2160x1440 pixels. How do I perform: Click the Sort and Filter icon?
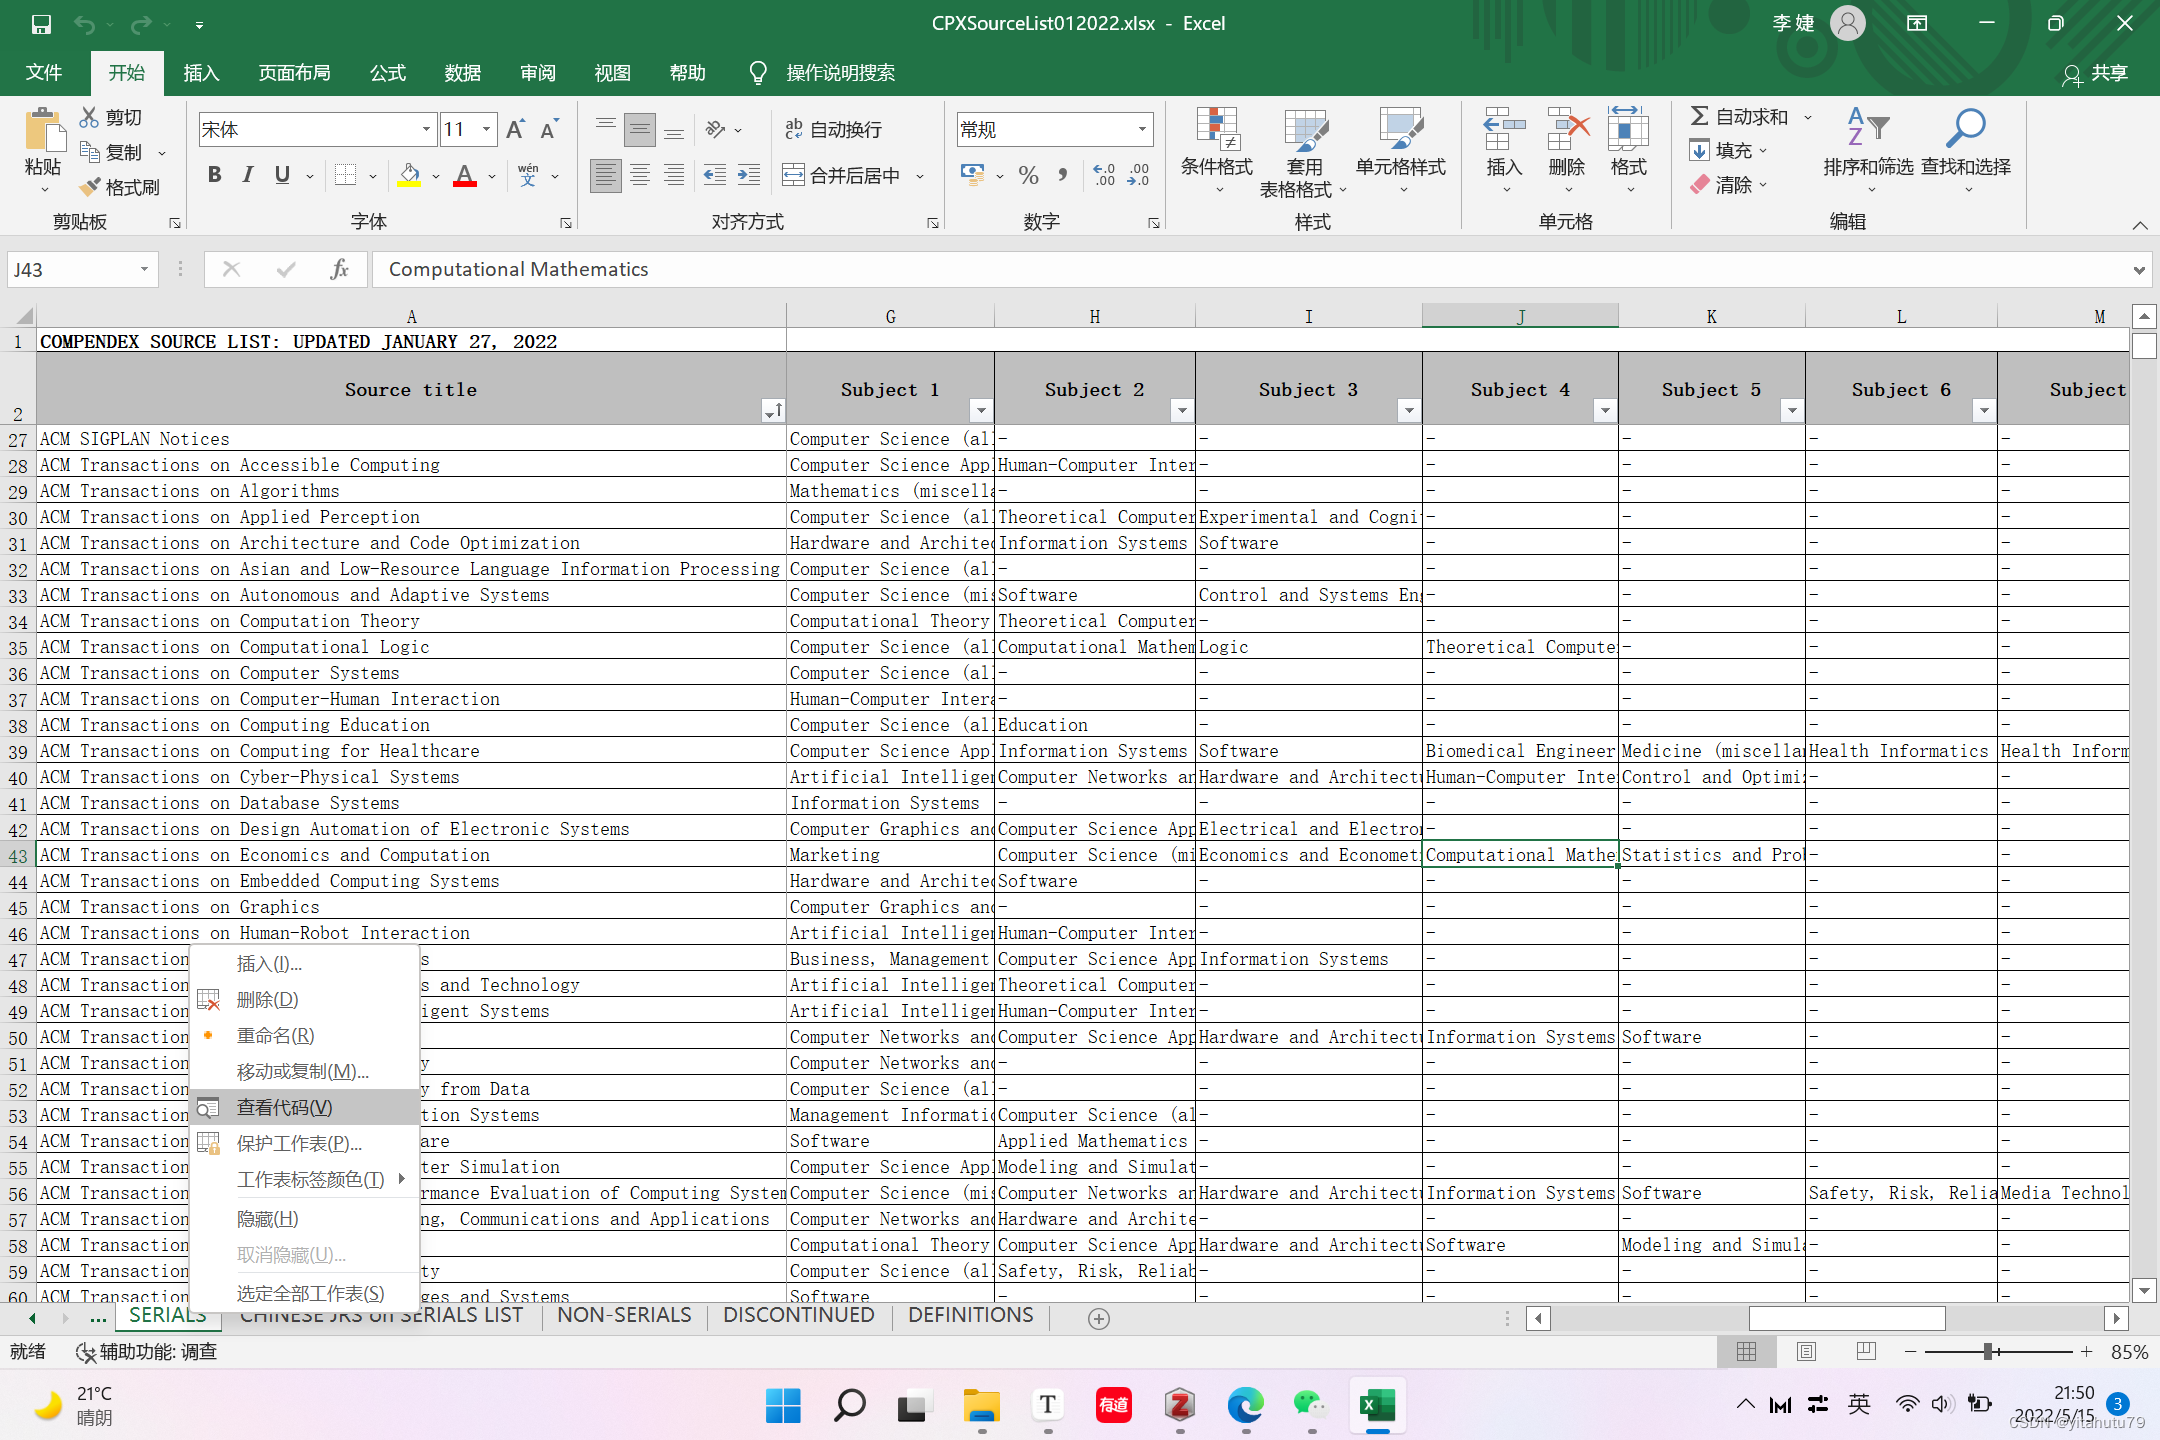(x=1866, y=128)
